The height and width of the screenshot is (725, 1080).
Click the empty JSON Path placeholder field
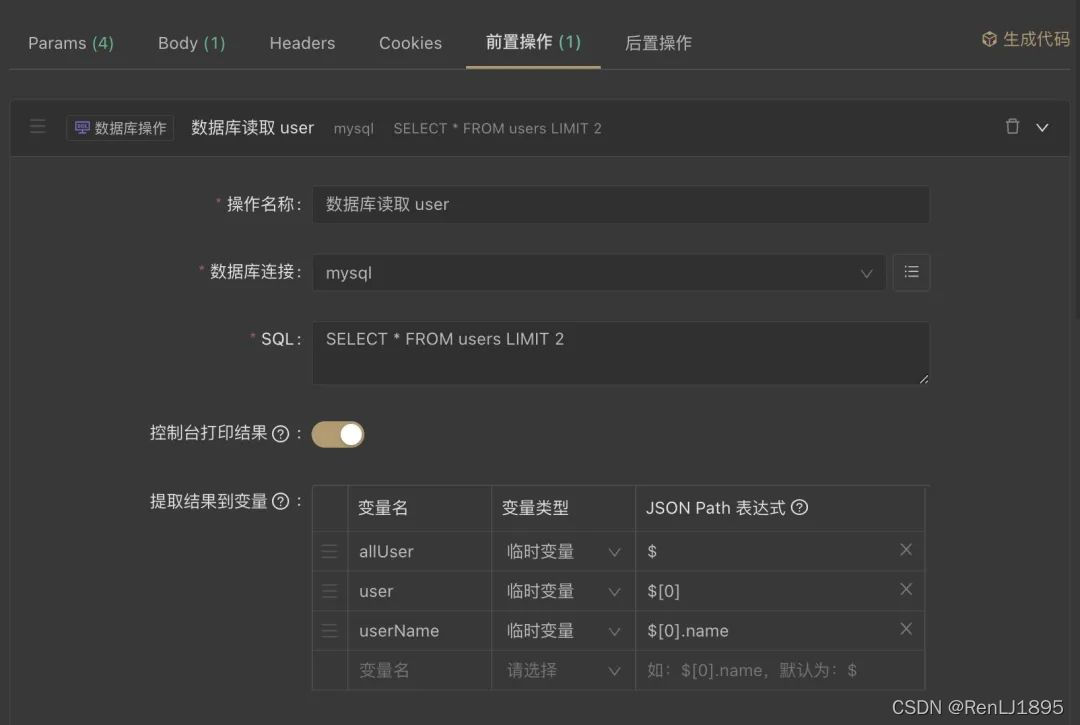coord(780,671)
